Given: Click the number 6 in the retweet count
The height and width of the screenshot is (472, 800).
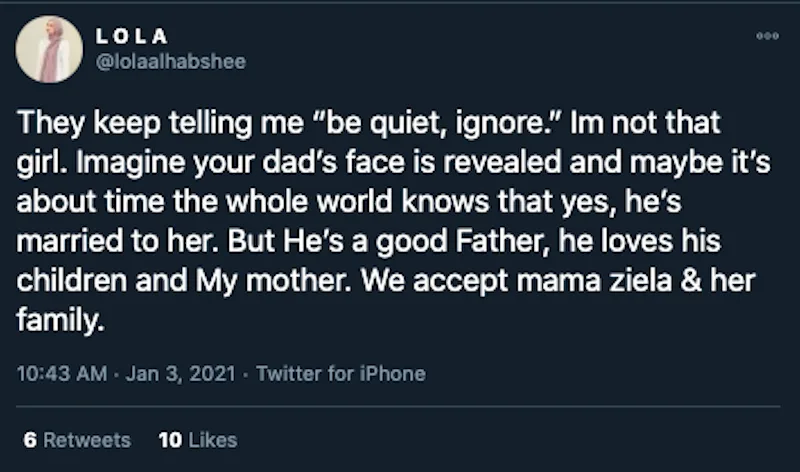Looking at the screenshot, I should tap(27, 439).
